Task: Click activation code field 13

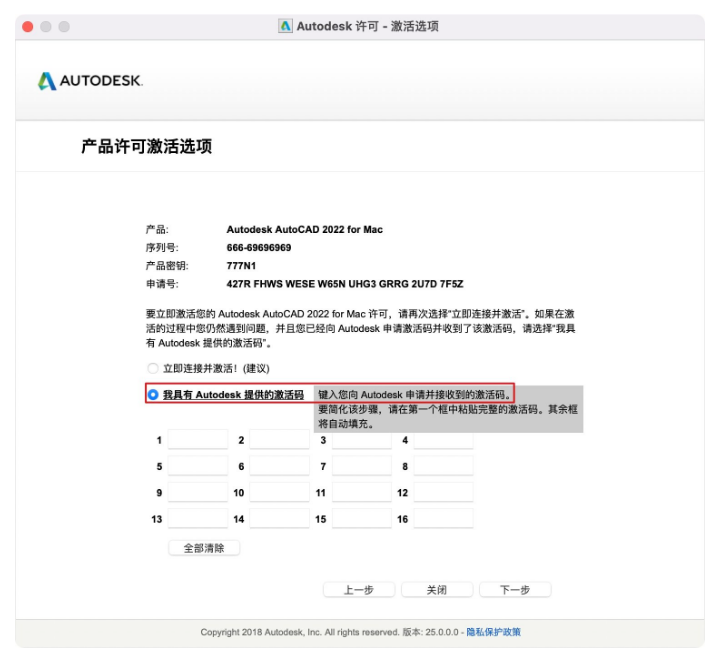Action: point(198,519)
